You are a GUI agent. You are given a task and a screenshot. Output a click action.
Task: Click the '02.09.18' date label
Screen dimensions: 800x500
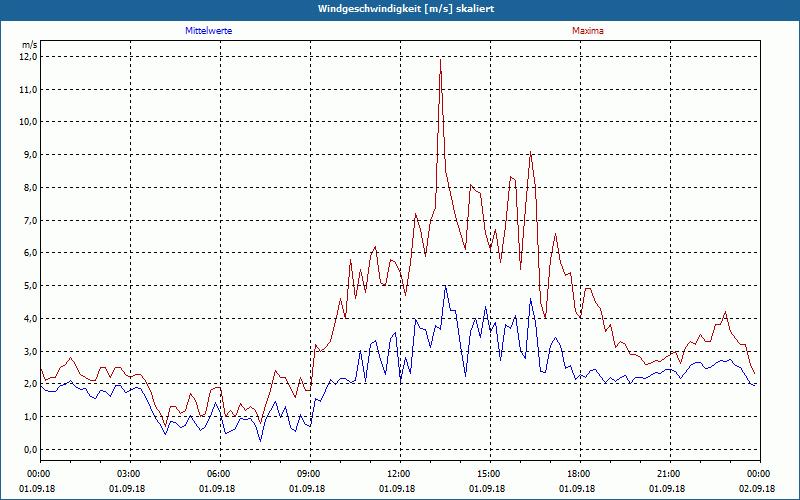click(x=757, y=489)
